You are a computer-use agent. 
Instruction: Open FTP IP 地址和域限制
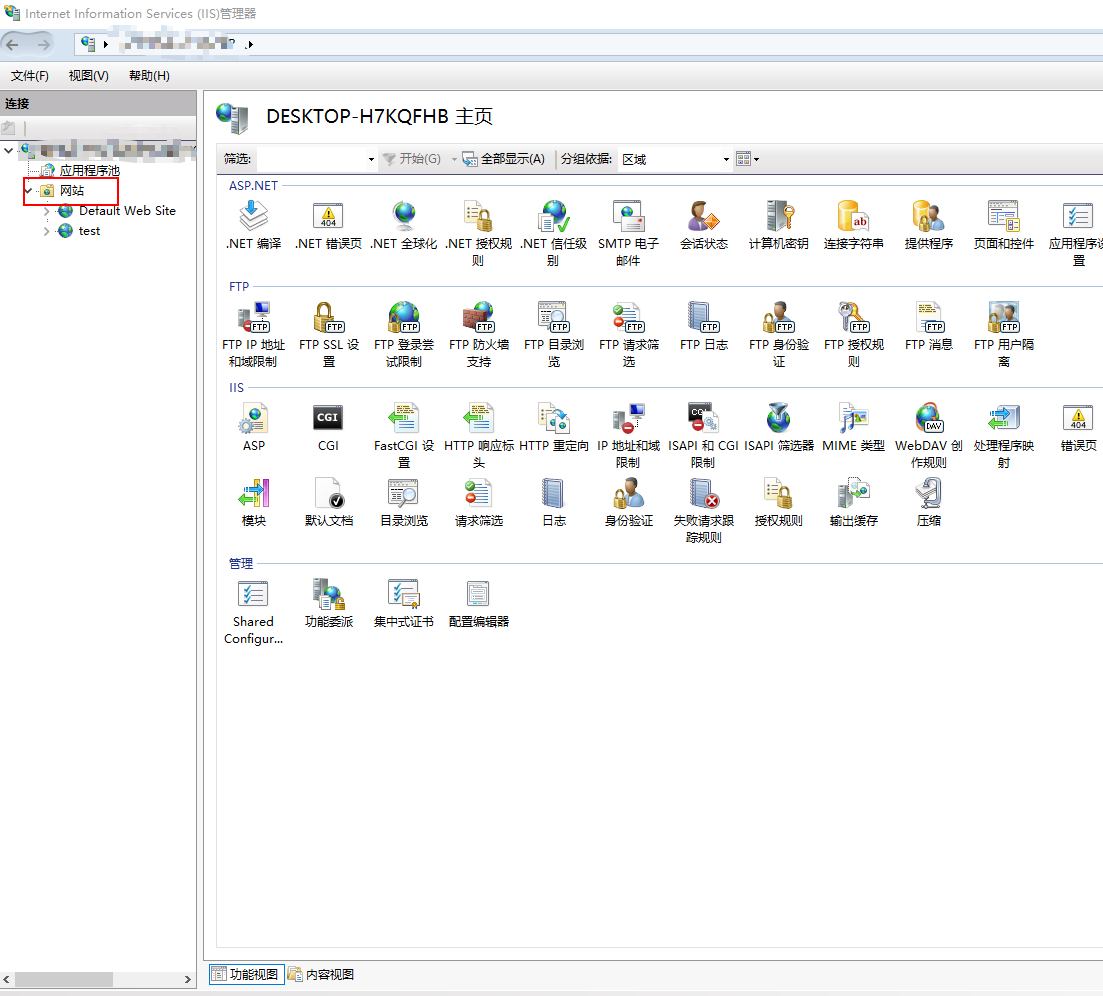tap(253, 334)
